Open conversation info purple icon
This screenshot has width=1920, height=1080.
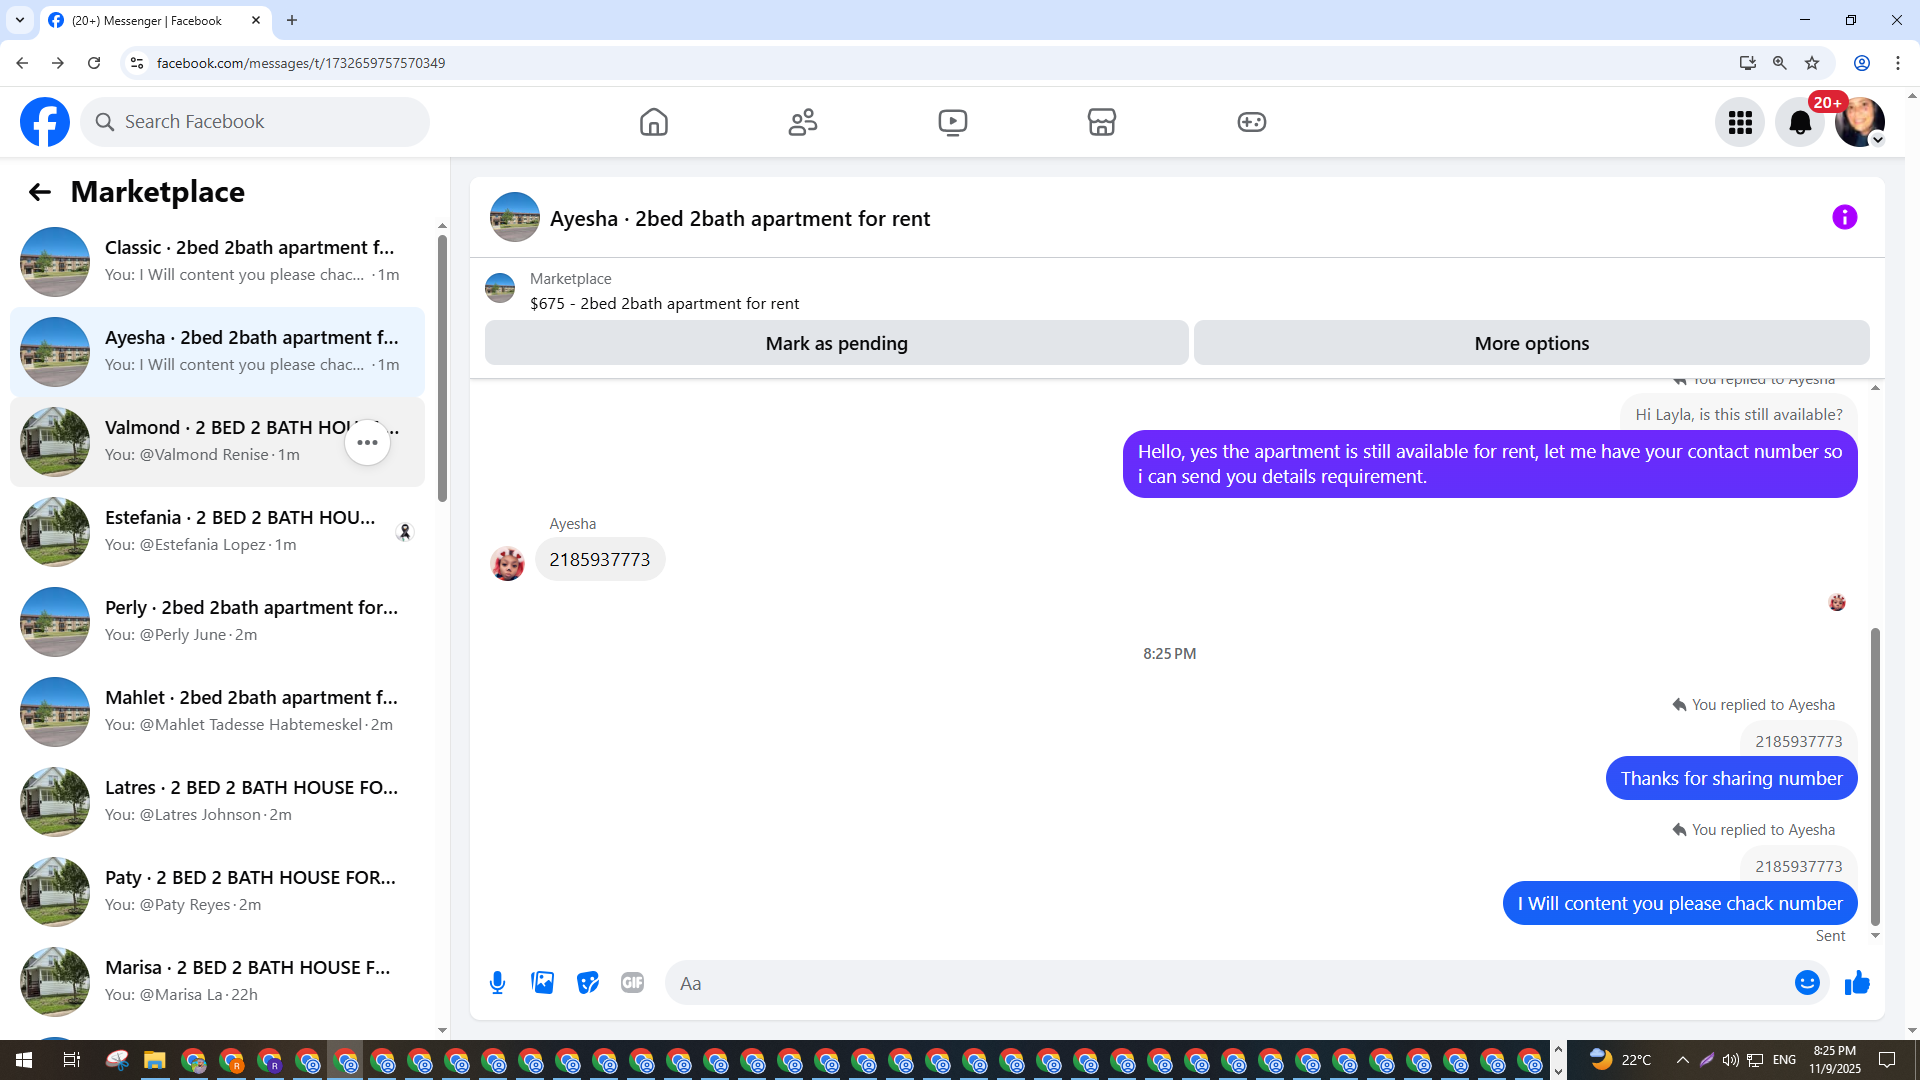click(x=1845, y=217)
